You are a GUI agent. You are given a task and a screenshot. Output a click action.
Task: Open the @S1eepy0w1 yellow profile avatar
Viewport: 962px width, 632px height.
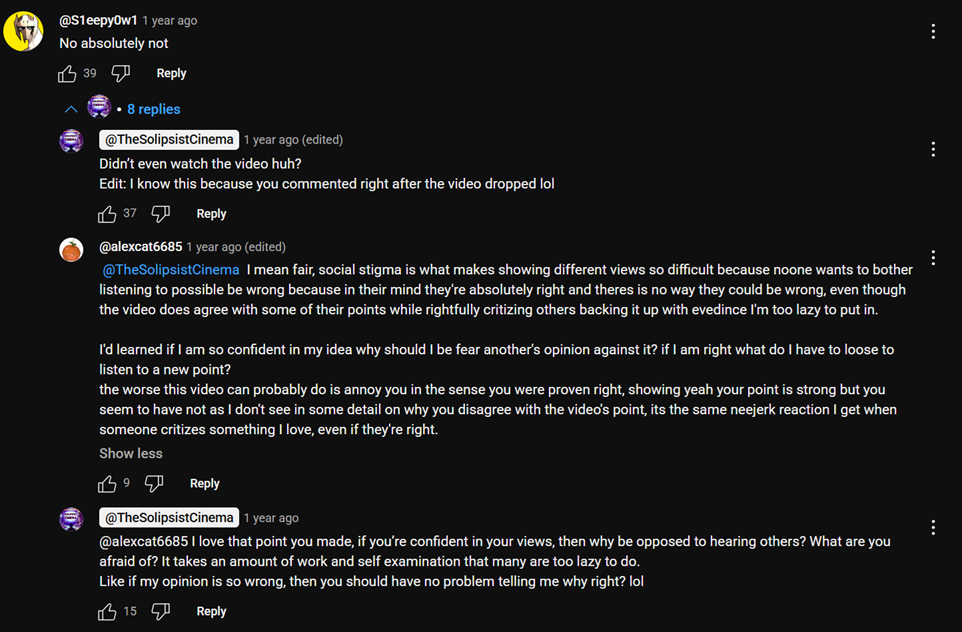coord(23,31)
